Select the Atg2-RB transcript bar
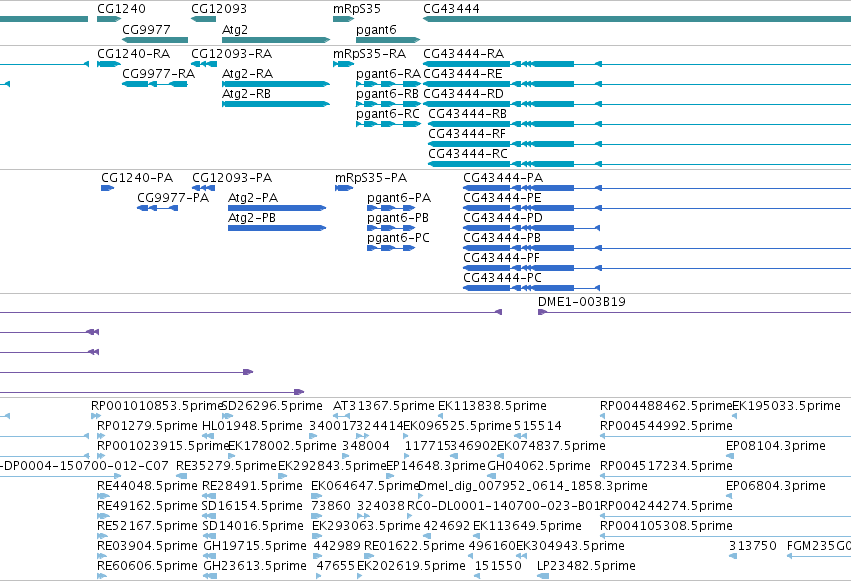 [276, 104]
